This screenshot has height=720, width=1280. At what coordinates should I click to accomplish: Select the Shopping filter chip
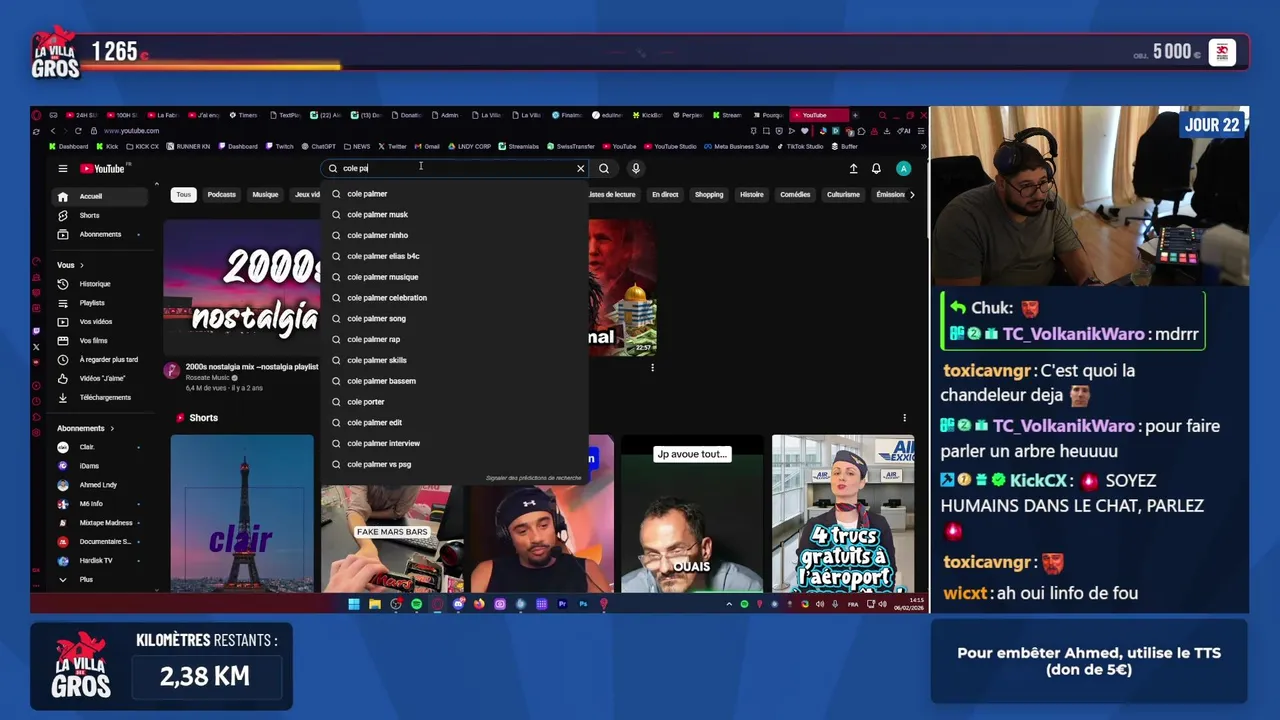click(709, 195)
